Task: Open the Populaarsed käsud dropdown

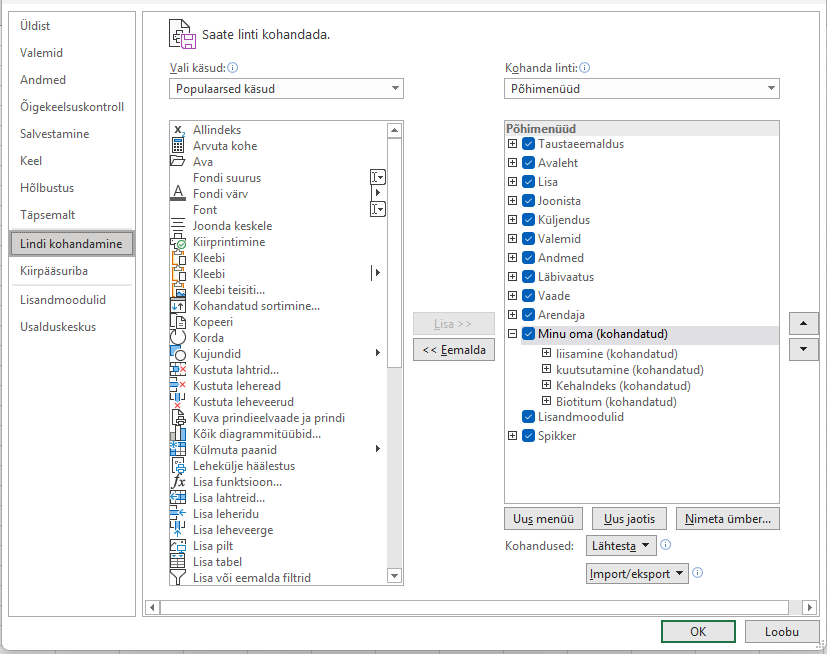Action: 286,89
